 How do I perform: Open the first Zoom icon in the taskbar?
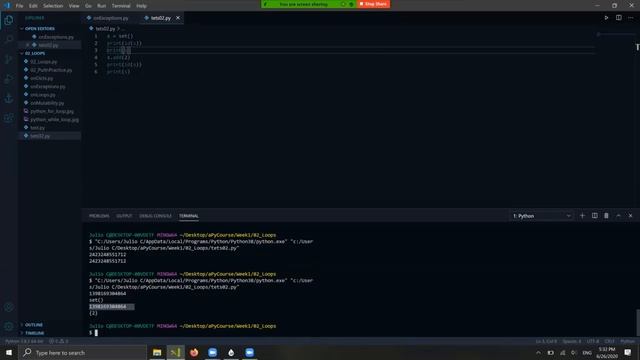[x=212, y=352]
